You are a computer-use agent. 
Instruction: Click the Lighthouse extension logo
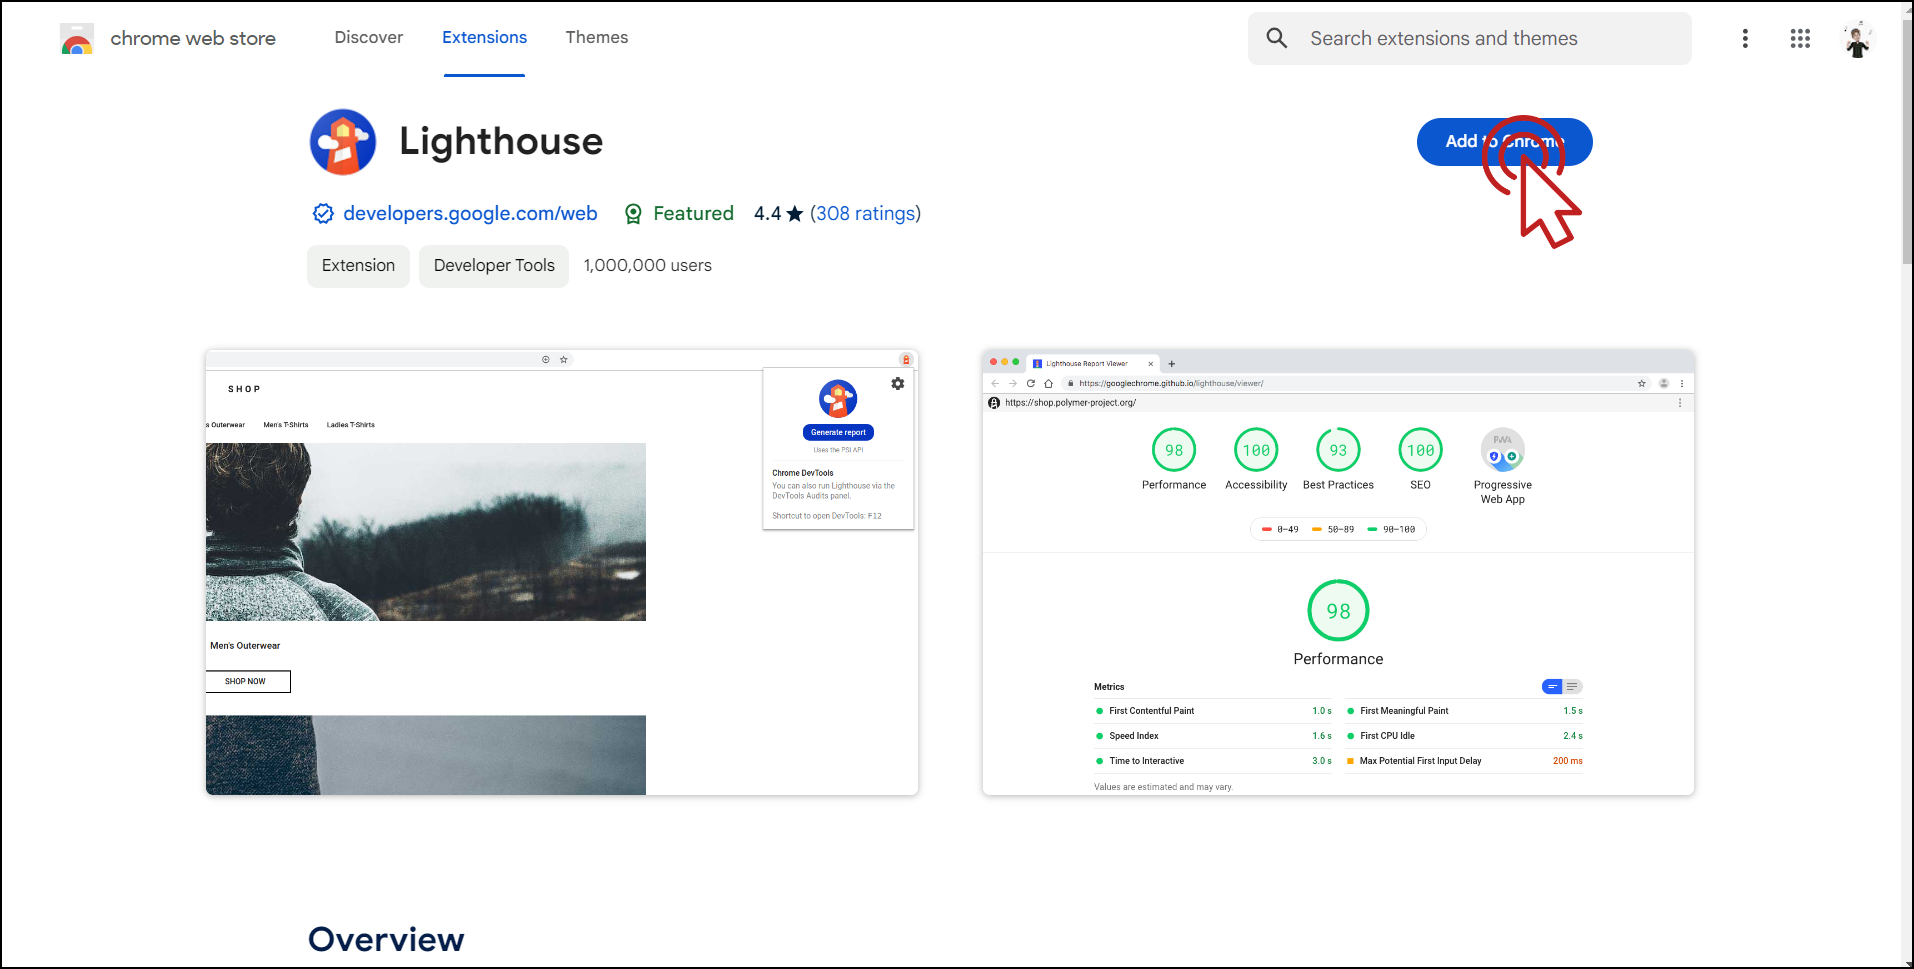tap(343, 142)
